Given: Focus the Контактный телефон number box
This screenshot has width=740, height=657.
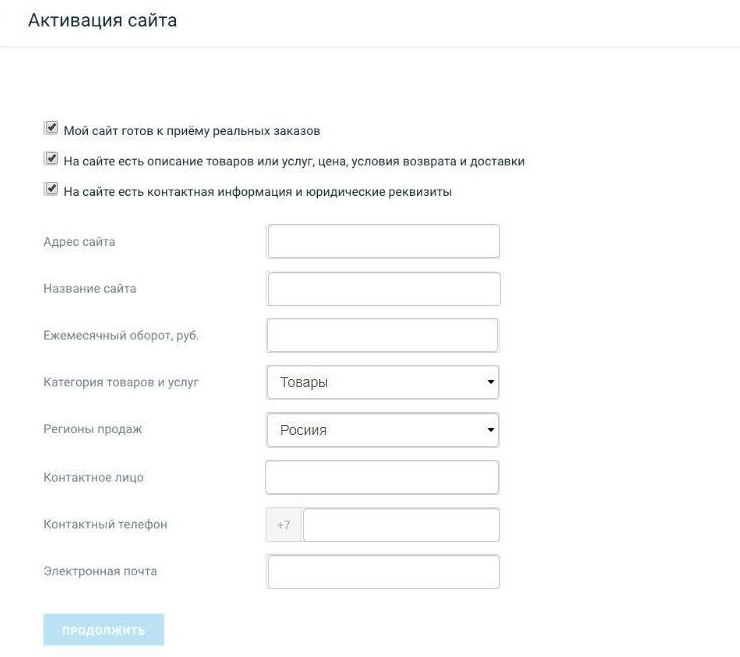Looking at the screenshot, I should point(400,524).
